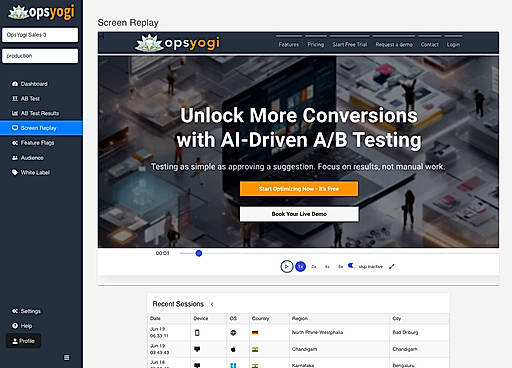This screenshot has height=368, width=512.
Task: Set playback speed to 2x
Action: pyautogui.click(x=314, y=267)
